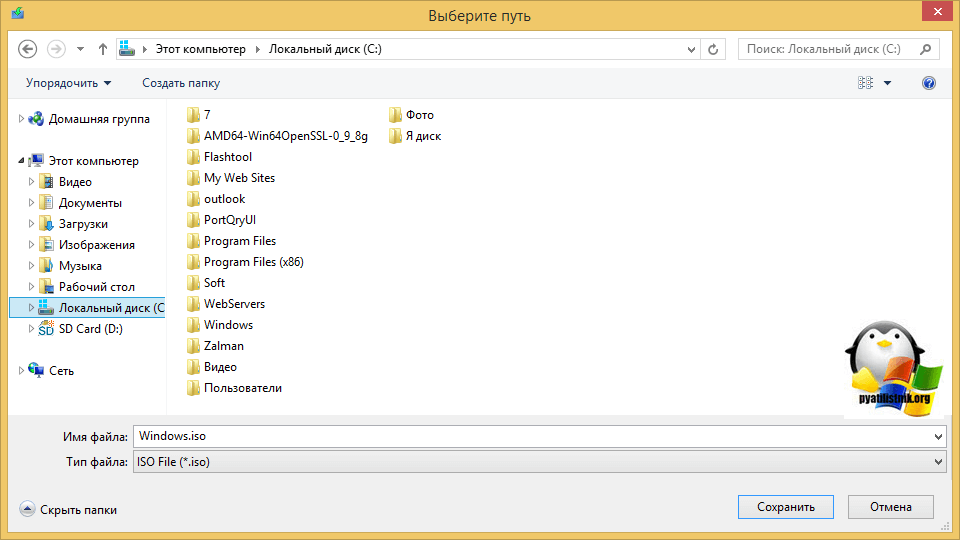The image size is (960, 540).
Task: Select the Program Files folder
Action: click(239, 241)
